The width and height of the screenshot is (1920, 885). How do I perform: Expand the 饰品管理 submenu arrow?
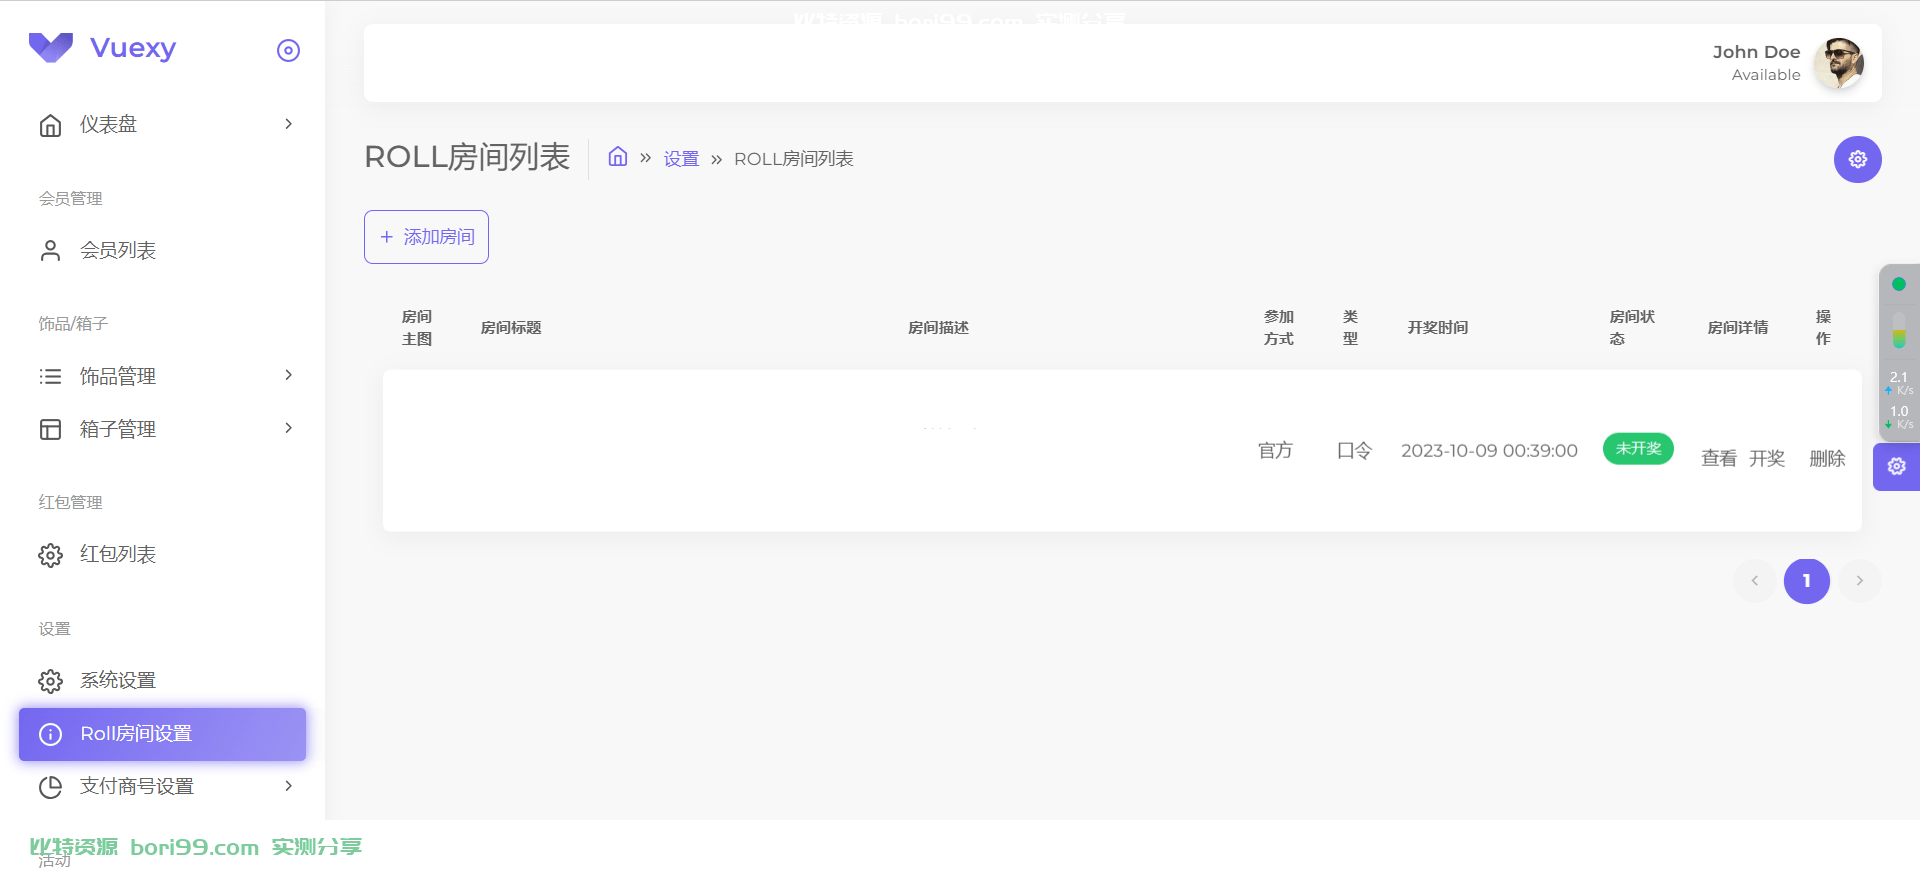(288, 375)
